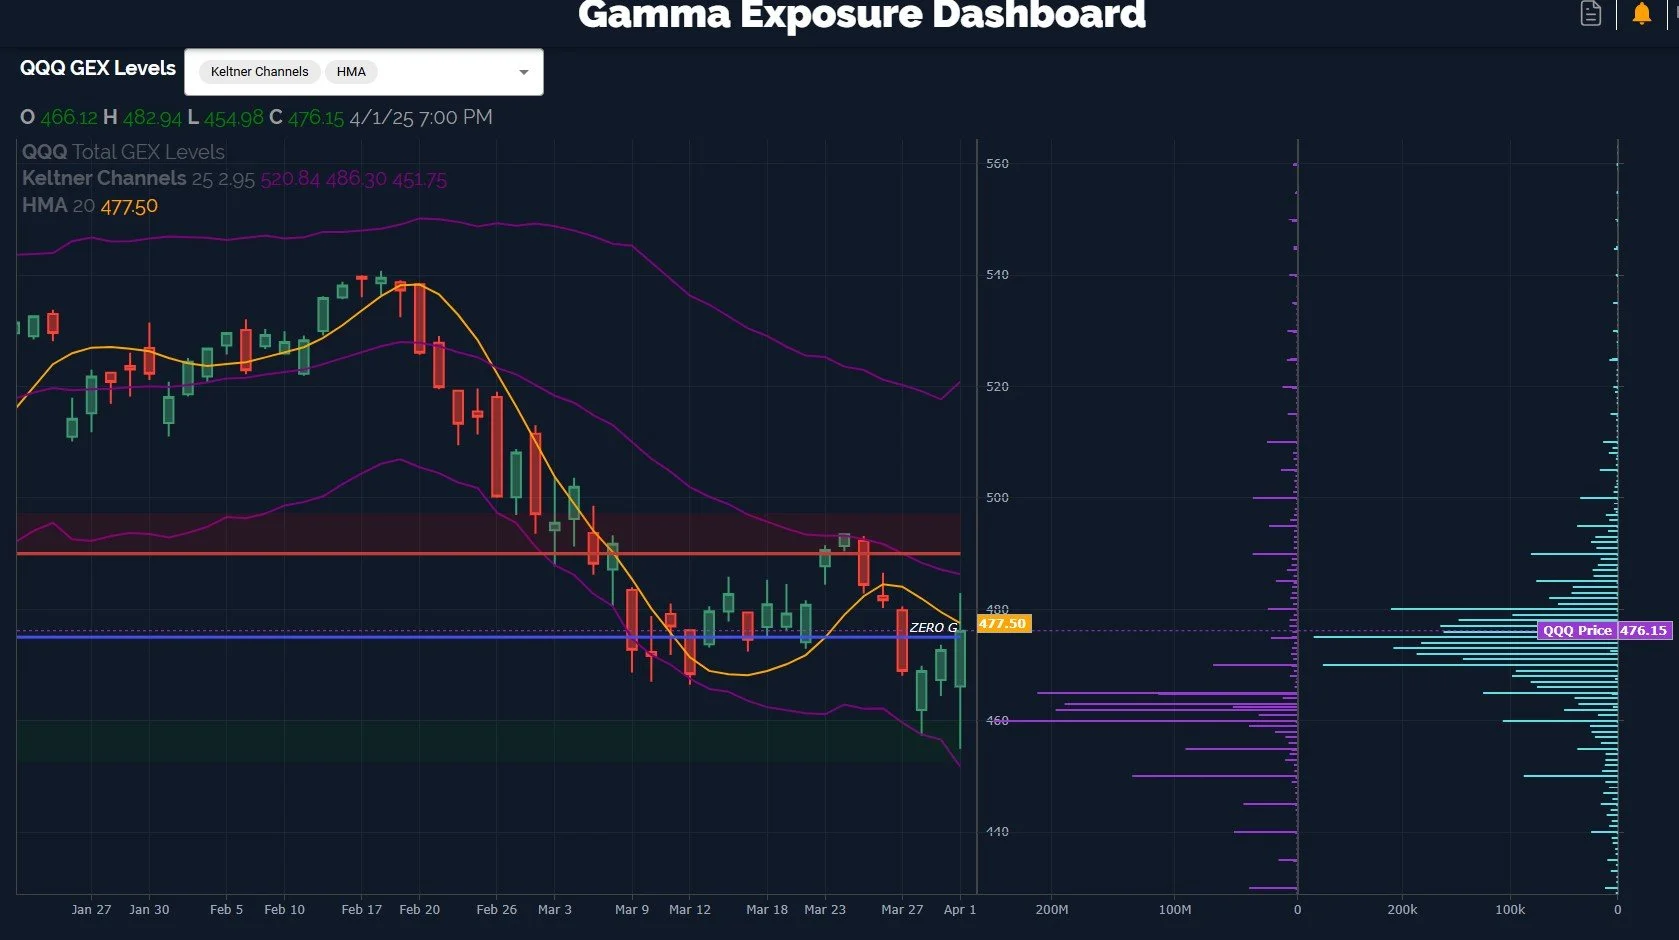Click the Mar 9 date axis label

click(631, 909)
